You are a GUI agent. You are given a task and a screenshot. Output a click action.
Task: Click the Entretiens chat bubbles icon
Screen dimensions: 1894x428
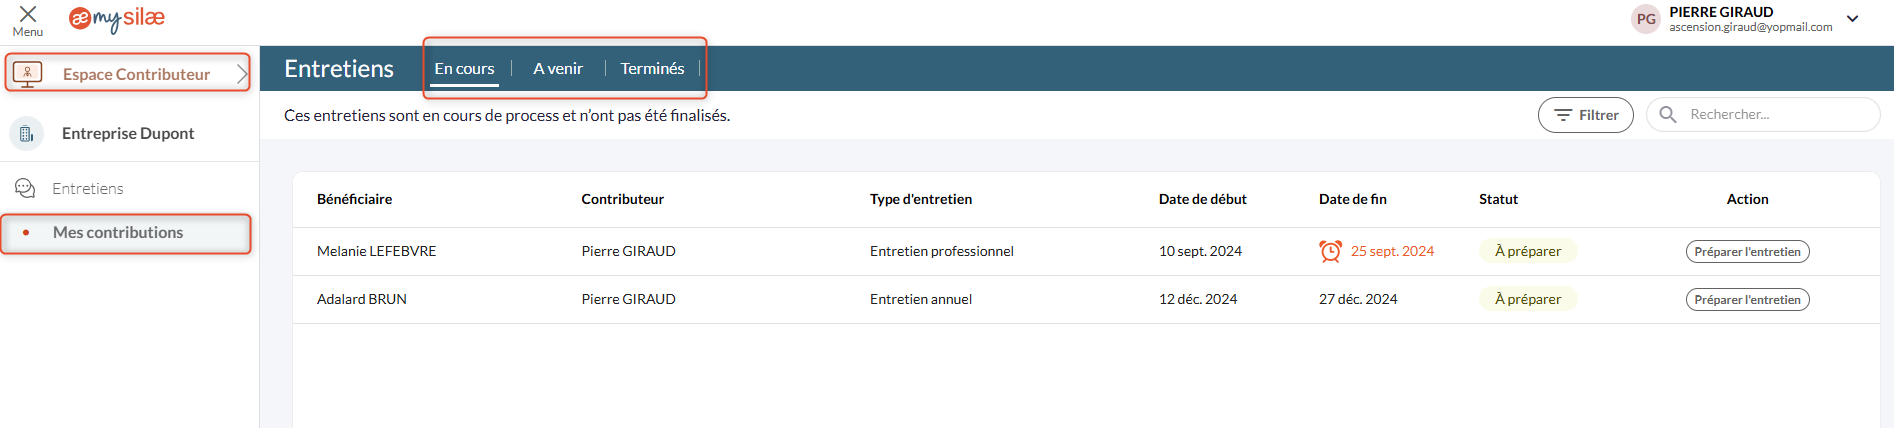click(x=26, y=188)
